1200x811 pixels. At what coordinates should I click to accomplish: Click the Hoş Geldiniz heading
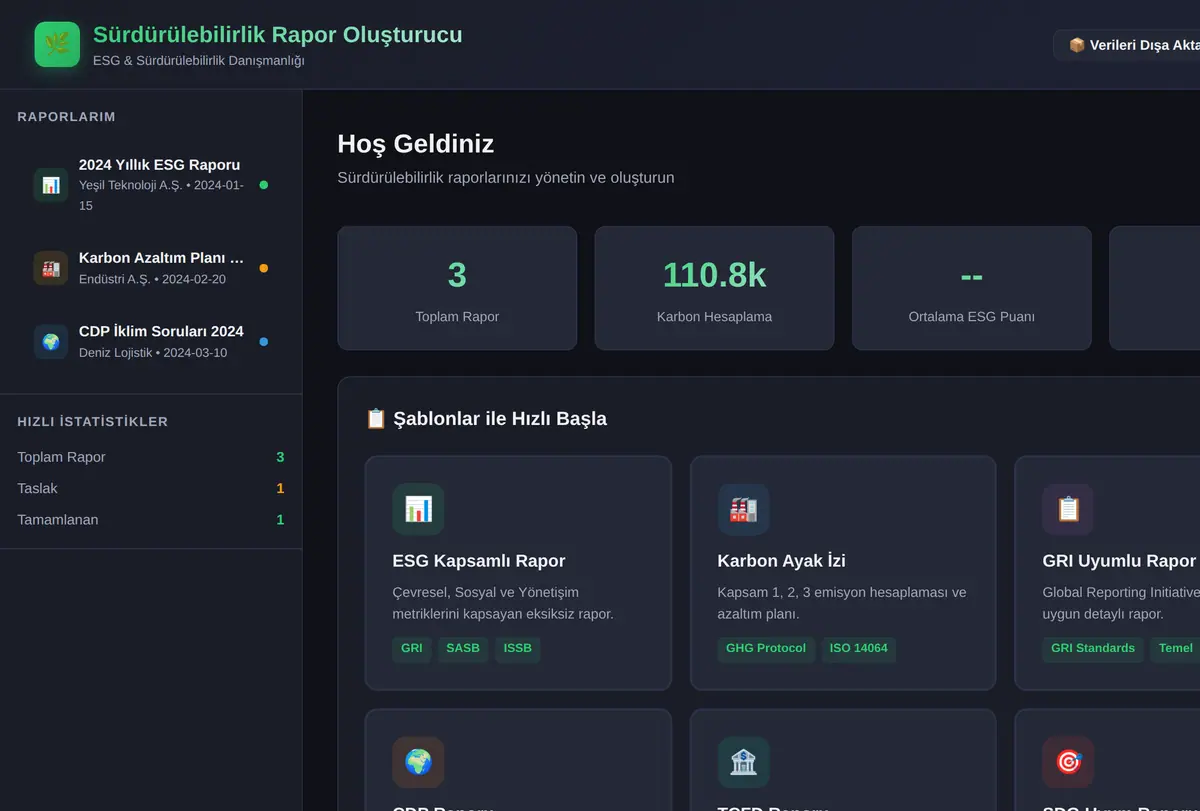tap(416, 144)
